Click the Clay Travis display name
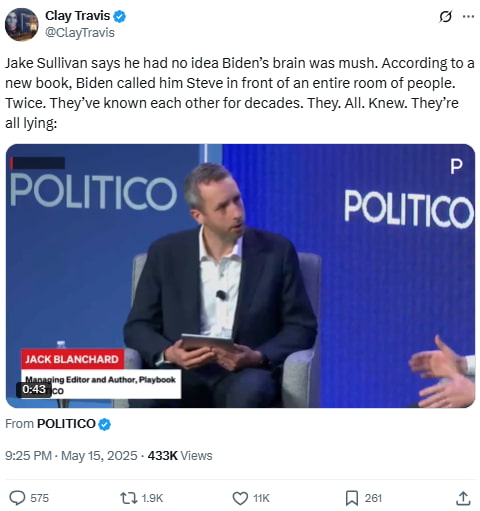The width and height of the screenshot is (480, 511). pyautogui.click(x=77, y=16)
